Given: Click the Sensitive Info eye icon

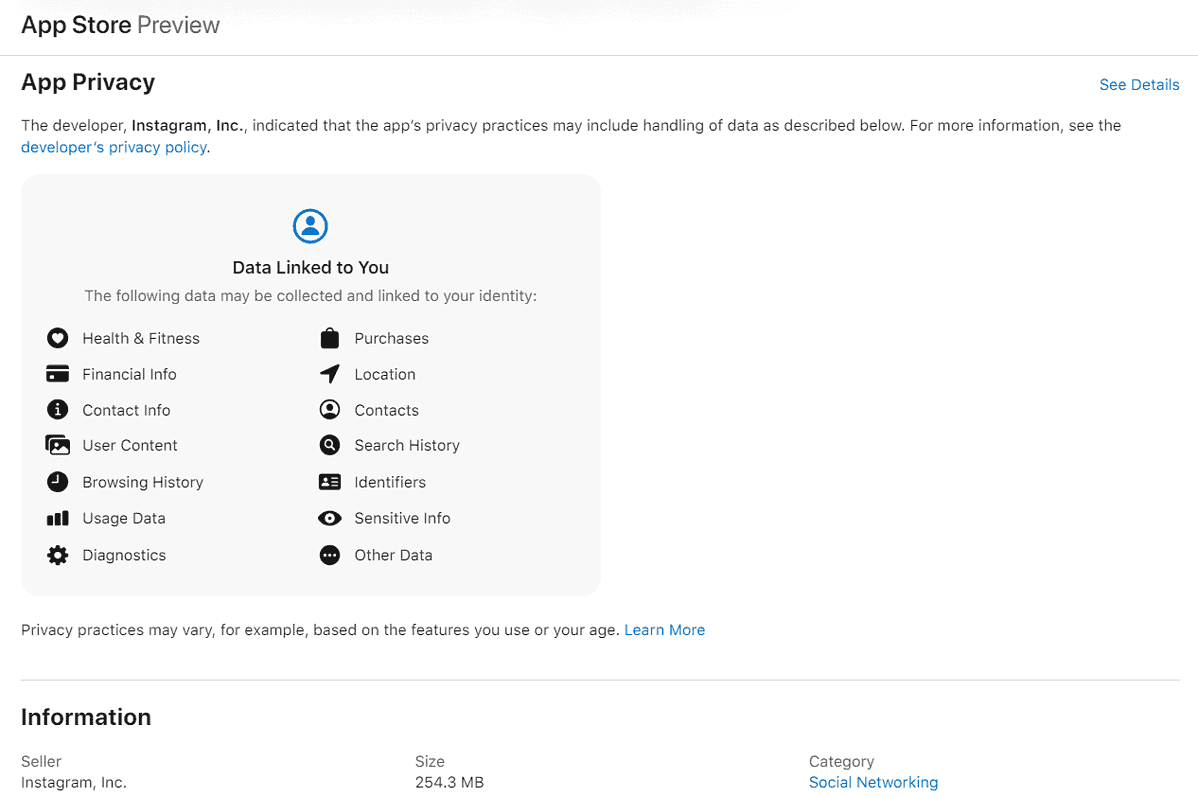Looking at the screenshot, I should (x=329, y=518).
